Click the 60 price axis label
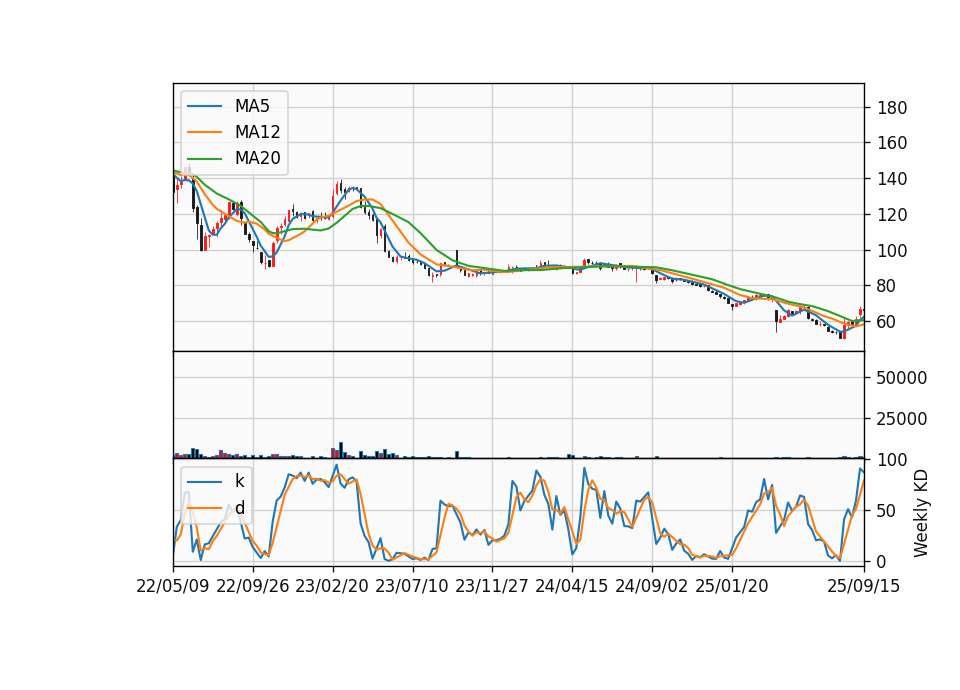Screen dimensions: 960x690 (887, 321)
